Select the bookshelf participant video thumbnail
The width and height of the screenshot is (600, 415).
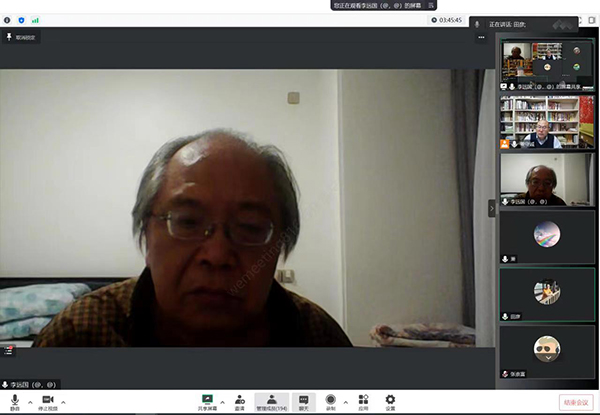547,122
